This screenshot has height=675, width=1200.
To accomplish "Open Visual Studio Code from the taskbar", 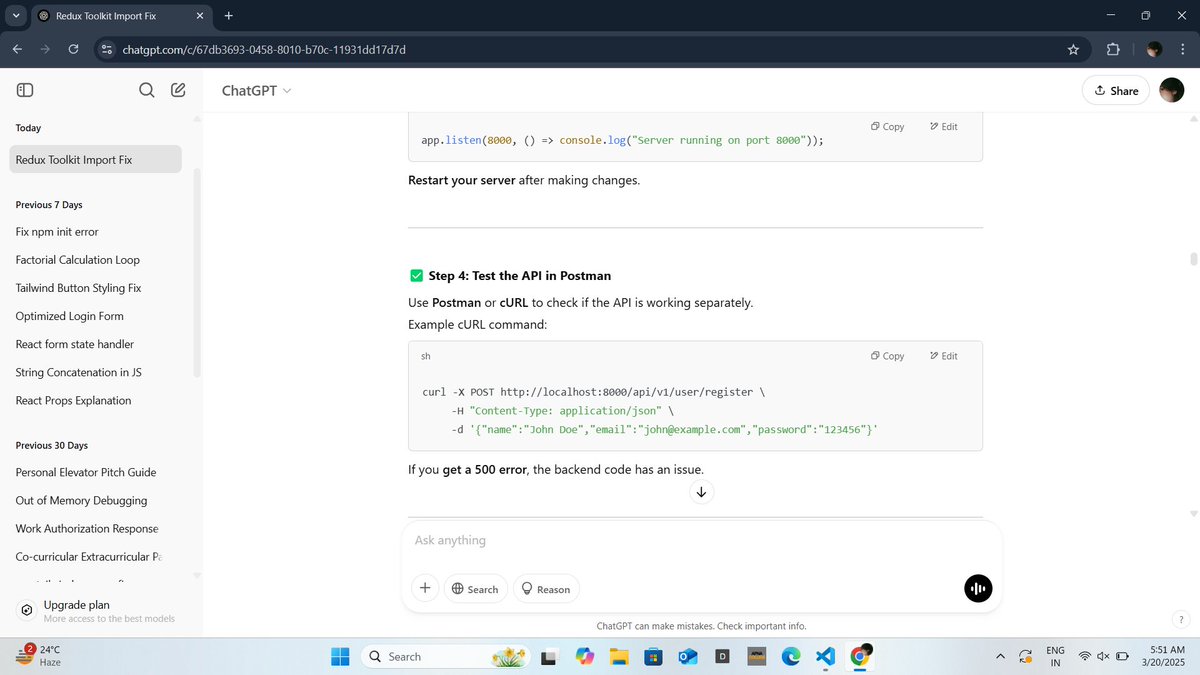I will pos(825,656).
